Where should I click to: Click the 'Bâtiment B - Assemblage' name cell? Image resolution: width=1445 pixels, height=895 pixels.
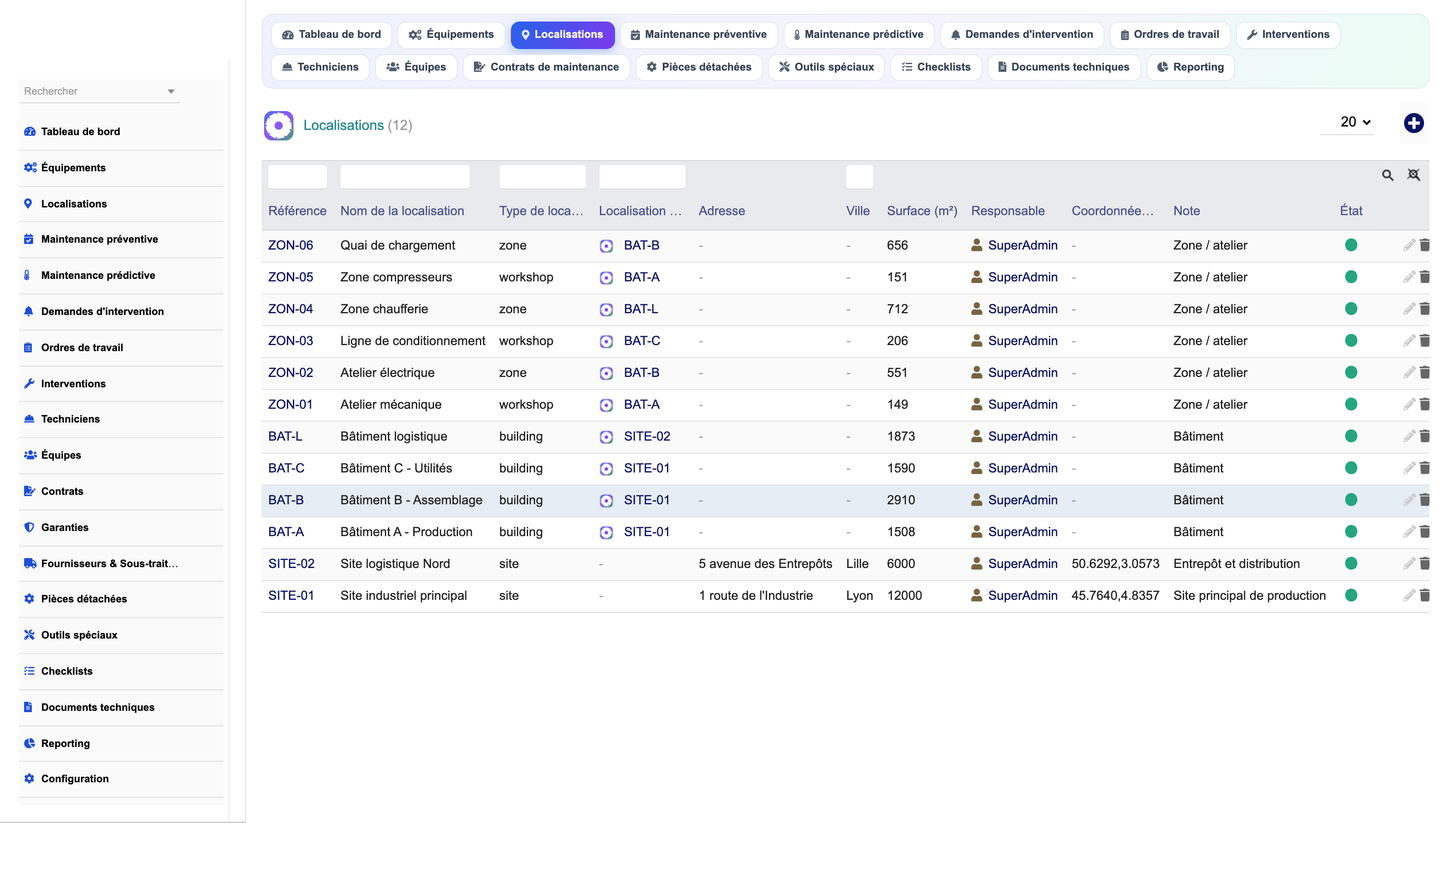pos(411,500)
